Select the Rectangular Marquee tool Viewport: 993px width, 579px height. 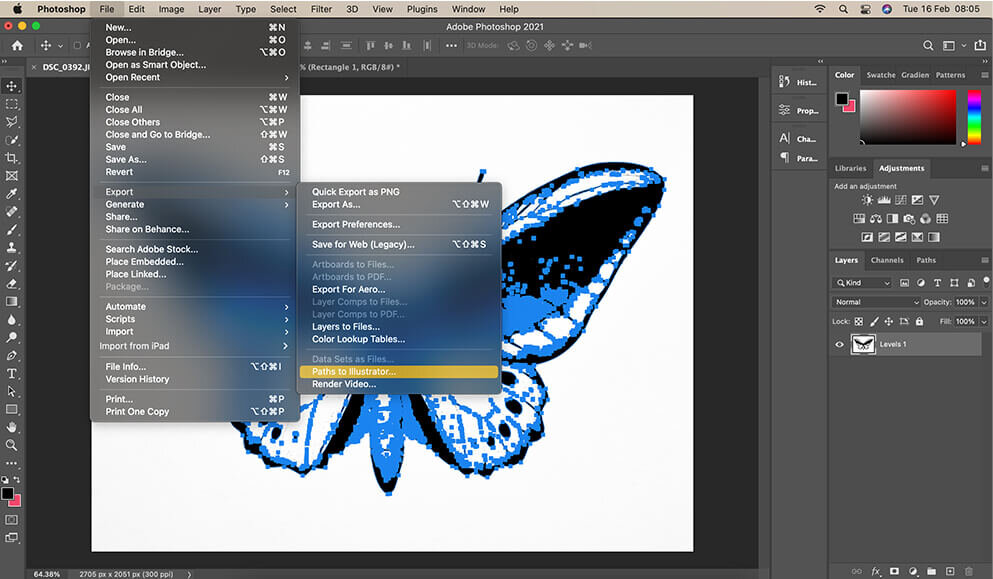11,104
